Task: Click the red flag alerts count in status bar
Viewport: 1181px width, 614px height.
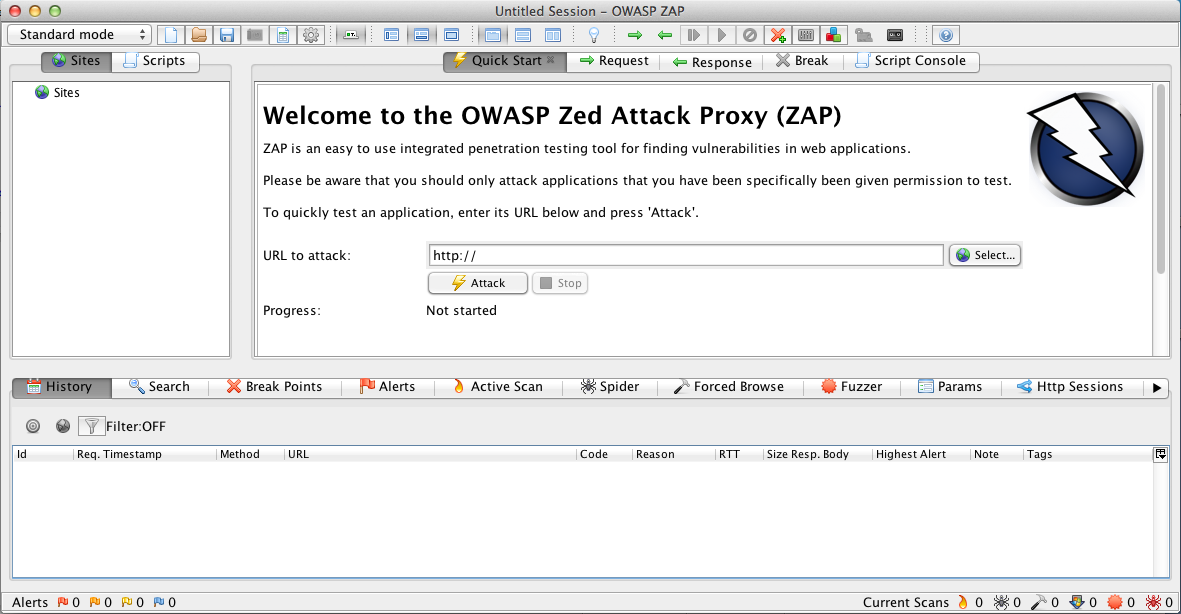Action: tap(69, 603)
